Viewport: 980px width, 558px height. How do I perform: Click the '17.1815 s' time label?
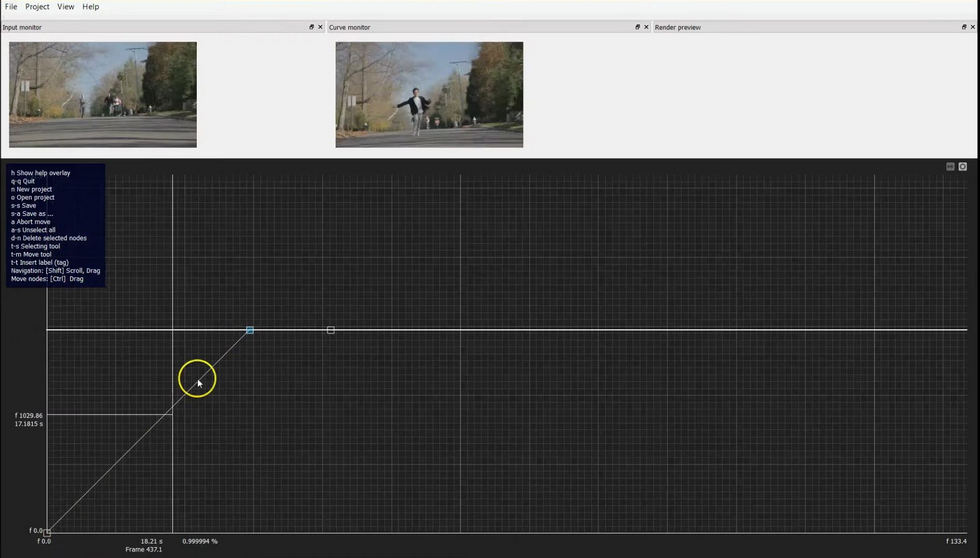[x=29, y=424]
